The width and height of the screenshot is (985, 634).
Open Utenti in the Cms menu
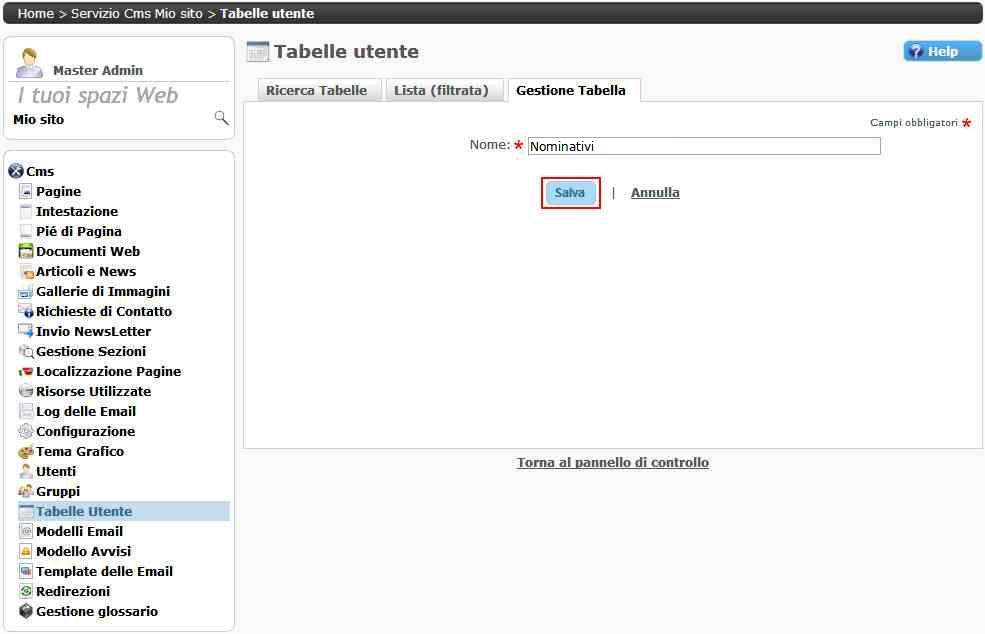[56, 471]
